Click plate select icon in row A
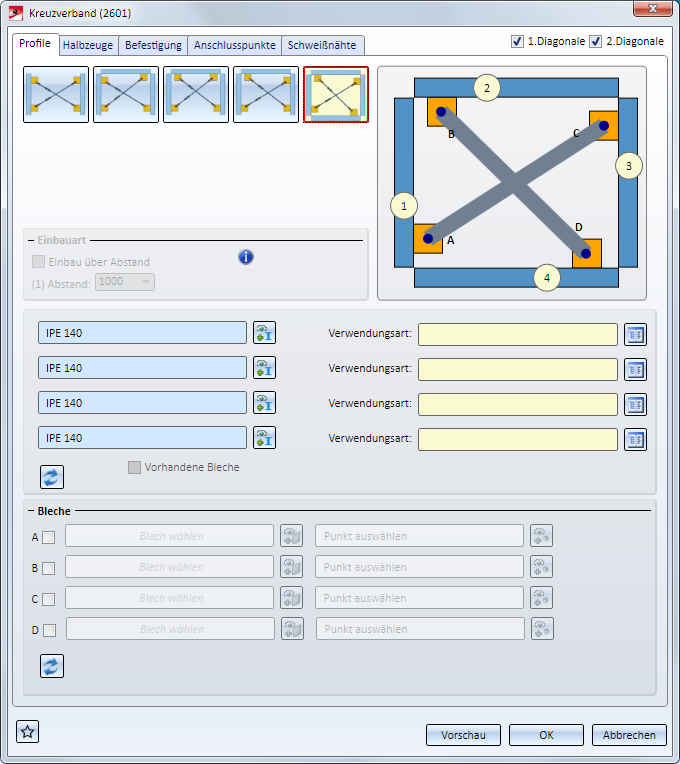This screenshot has width=680, height=764. (292, 536)
